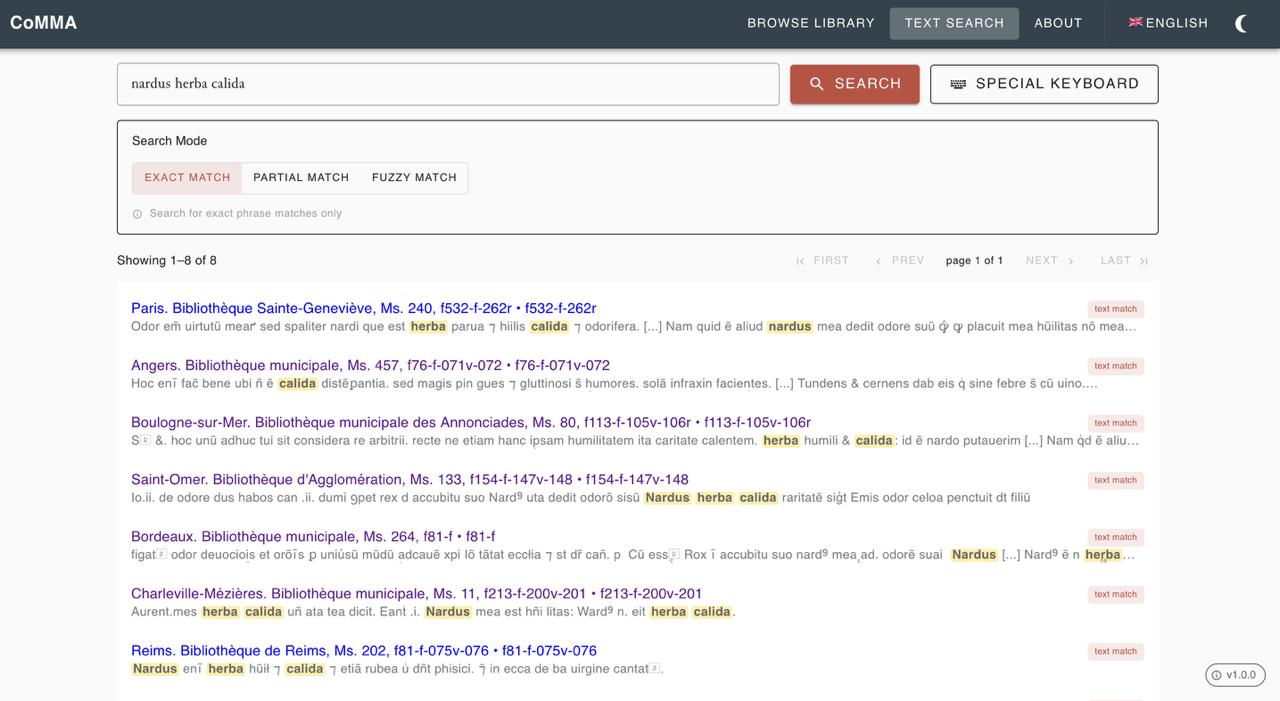Enable Fuzzy Match search mode
Viewport: 1280px width, 701px height.
pos(414,178)
